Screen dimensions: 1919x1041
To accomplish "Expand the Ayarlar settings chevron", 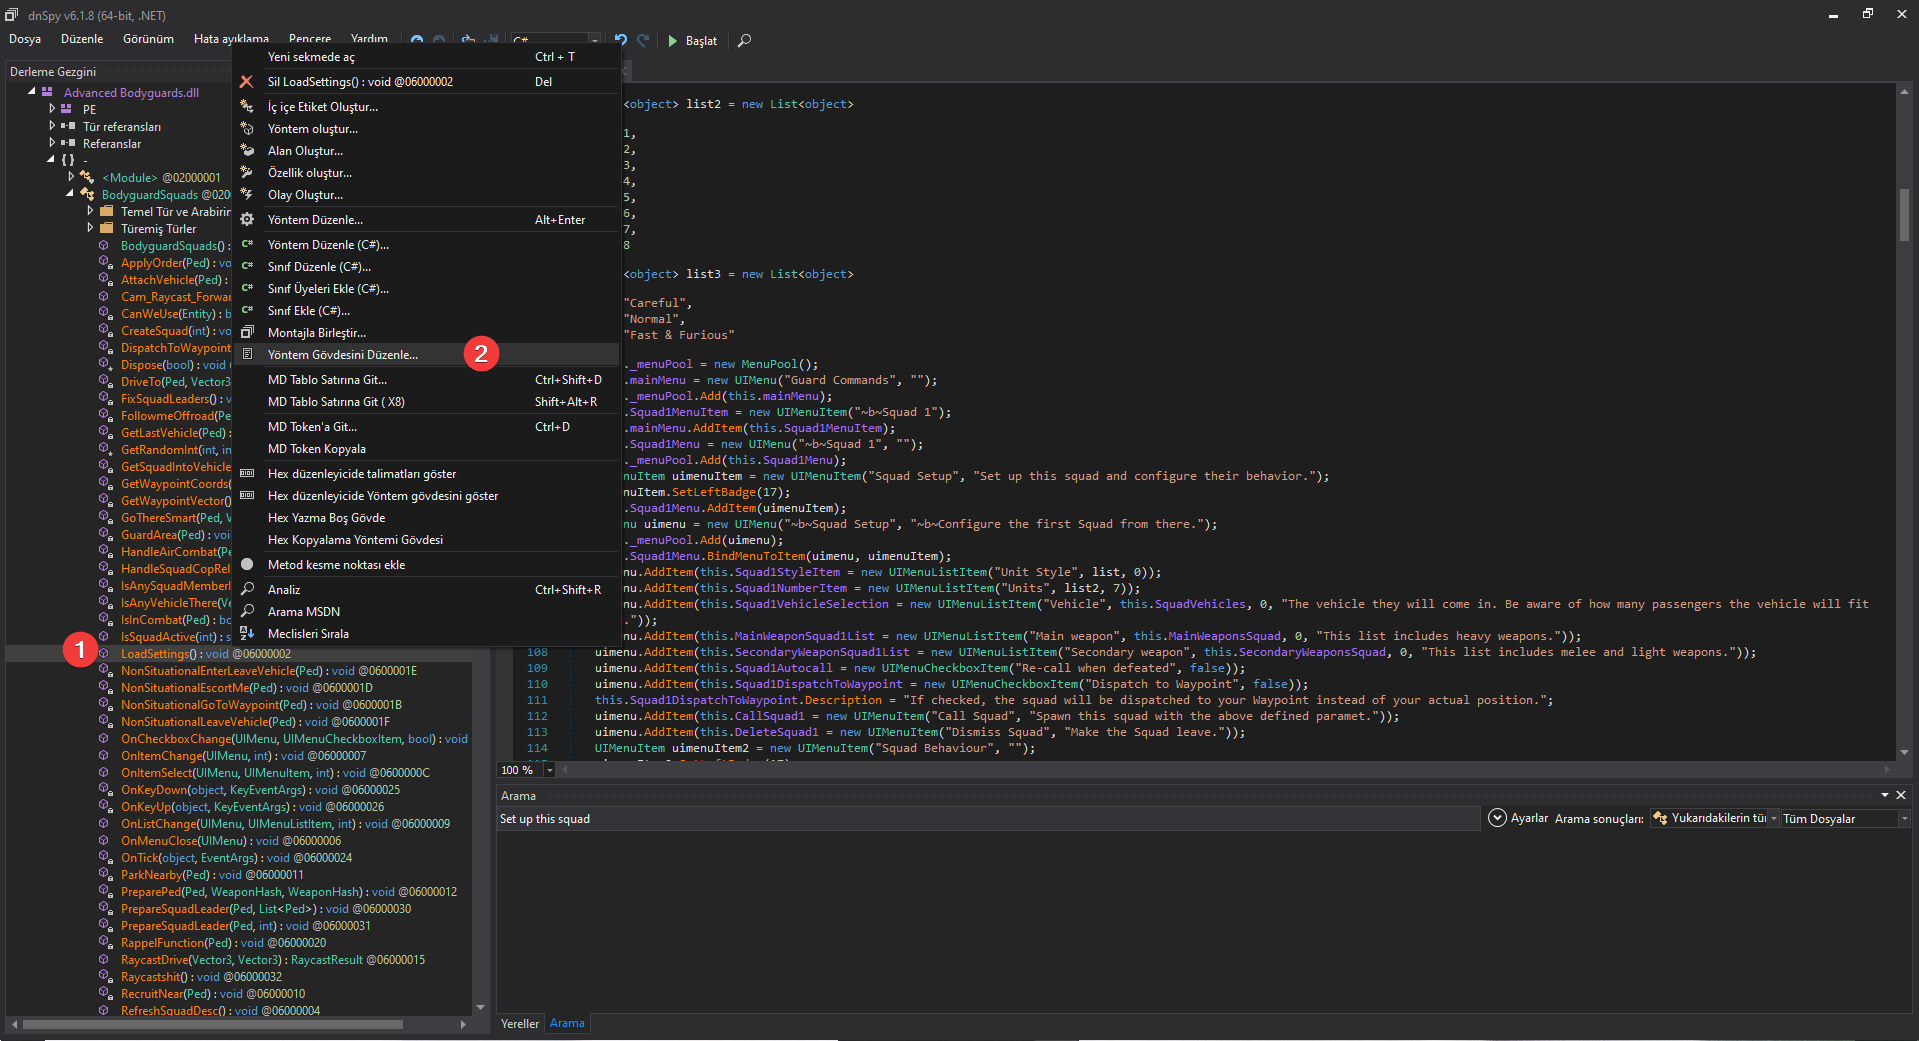I will click(1497, 818).
